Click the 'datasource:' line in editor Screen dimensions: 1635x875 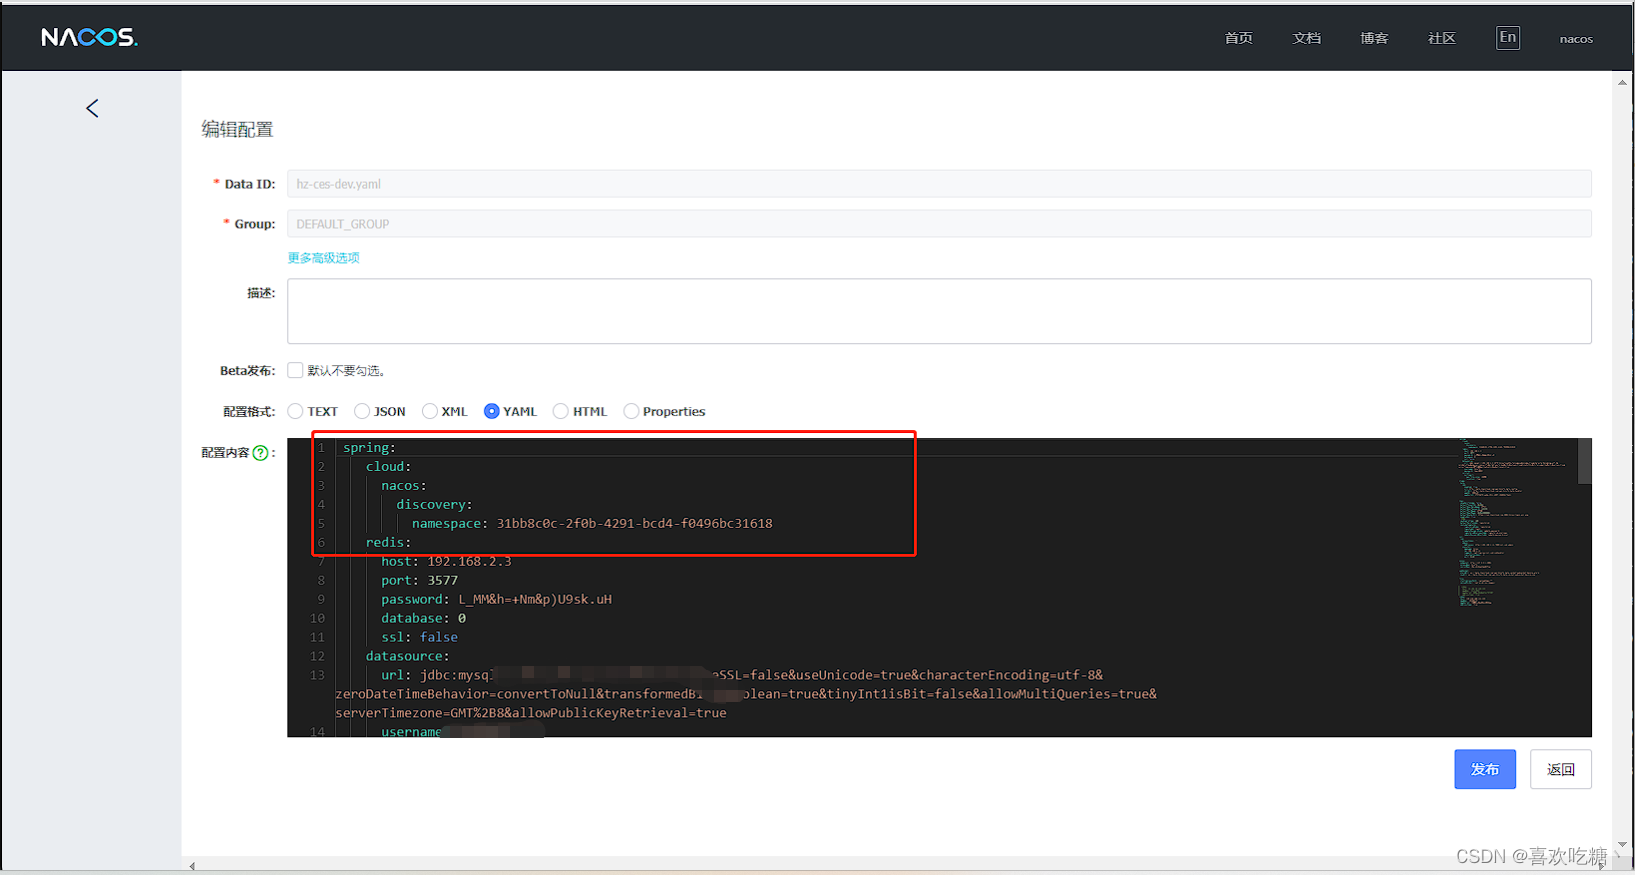[407, 657]
